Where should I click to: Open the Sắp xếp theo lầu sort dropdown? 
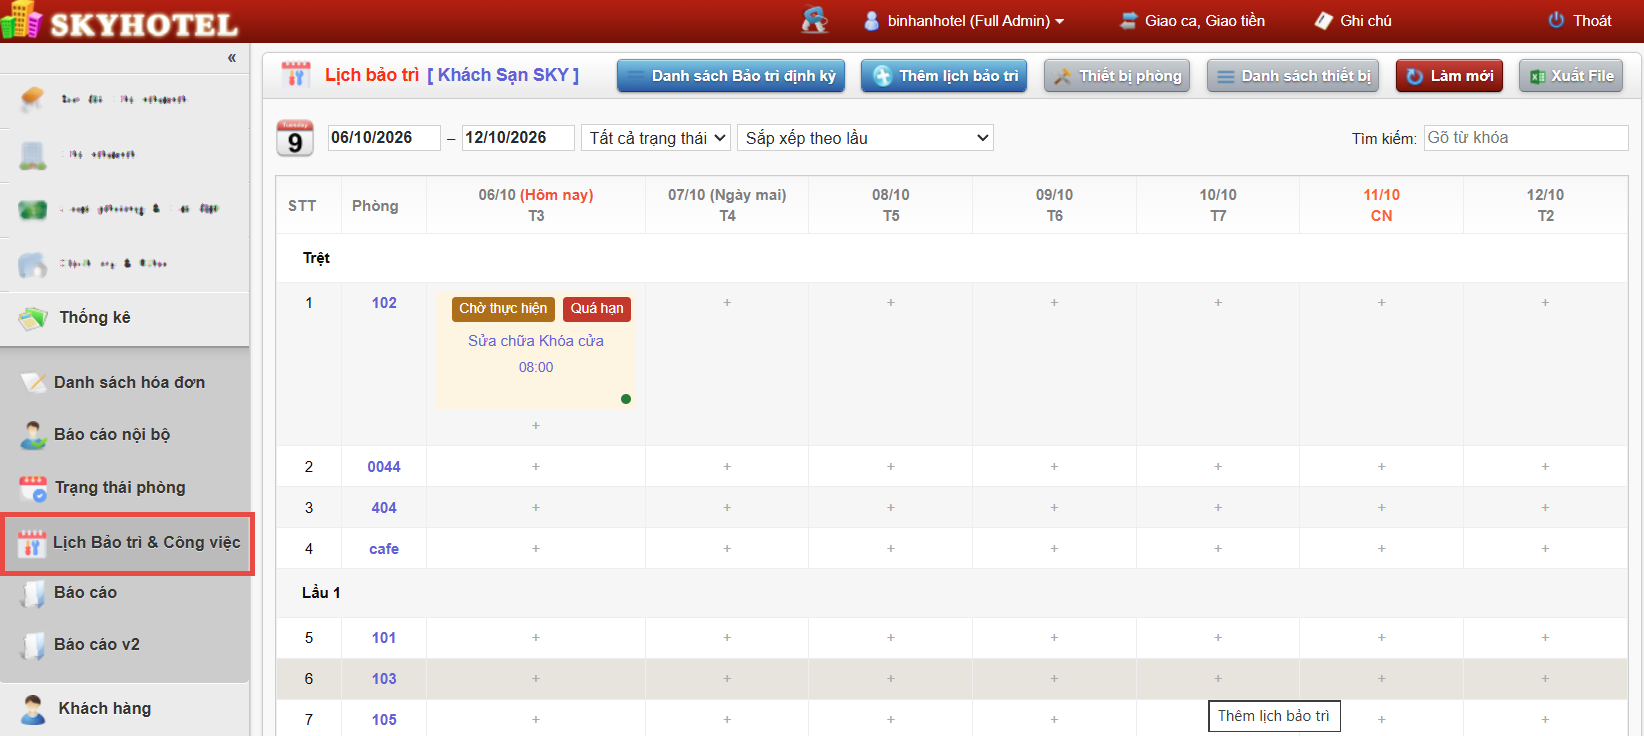click(x=865, y=138)
